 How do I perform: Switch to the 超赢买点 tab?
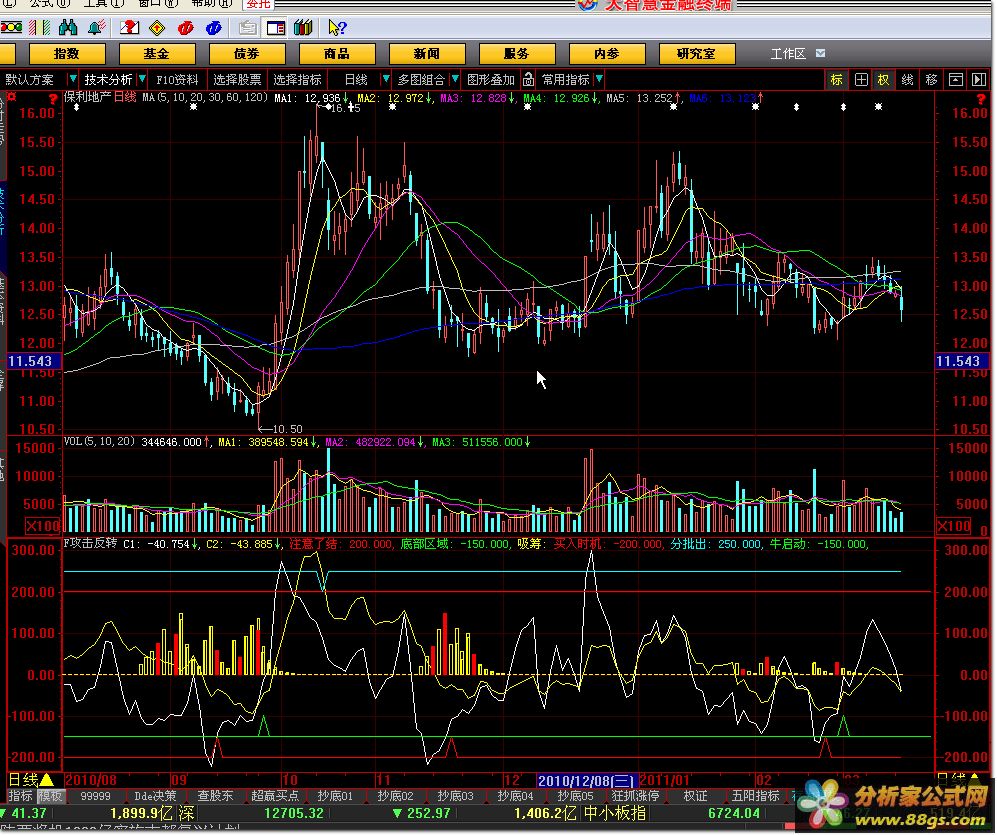275,796
